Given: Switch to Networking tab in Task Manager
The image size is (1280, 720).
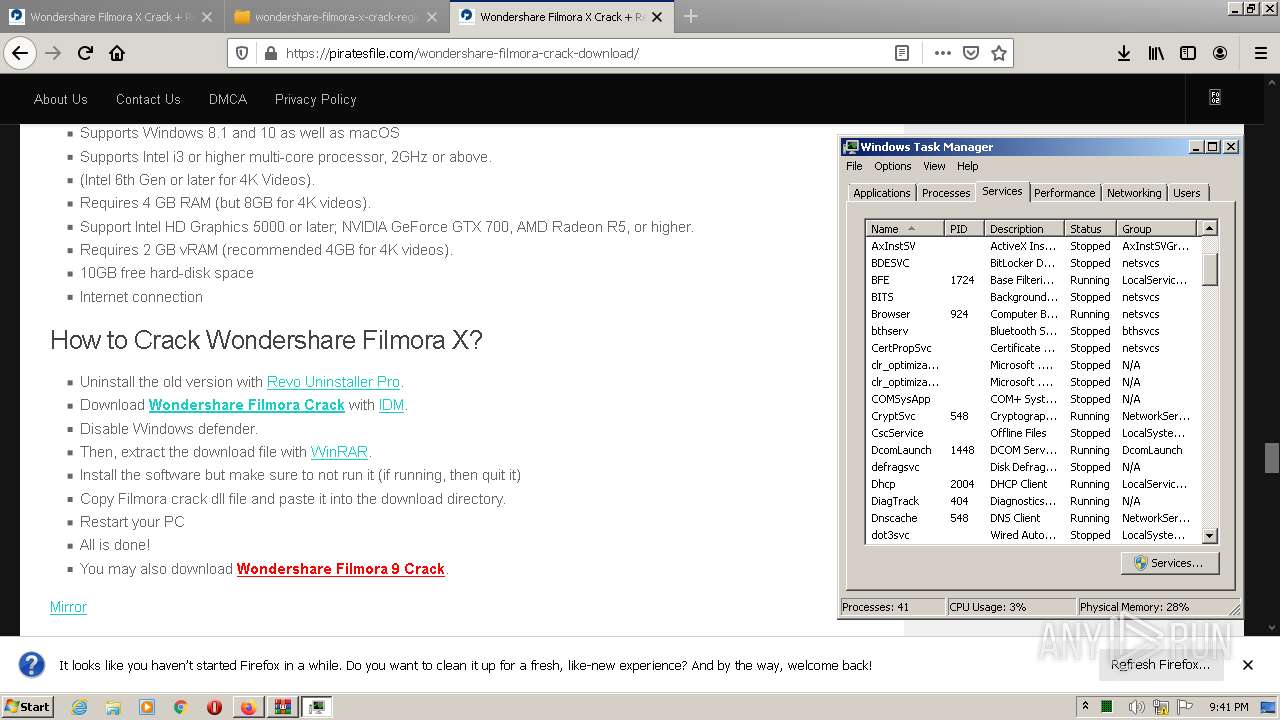Looking at the screenshot, I should [x=1134, y=193].
